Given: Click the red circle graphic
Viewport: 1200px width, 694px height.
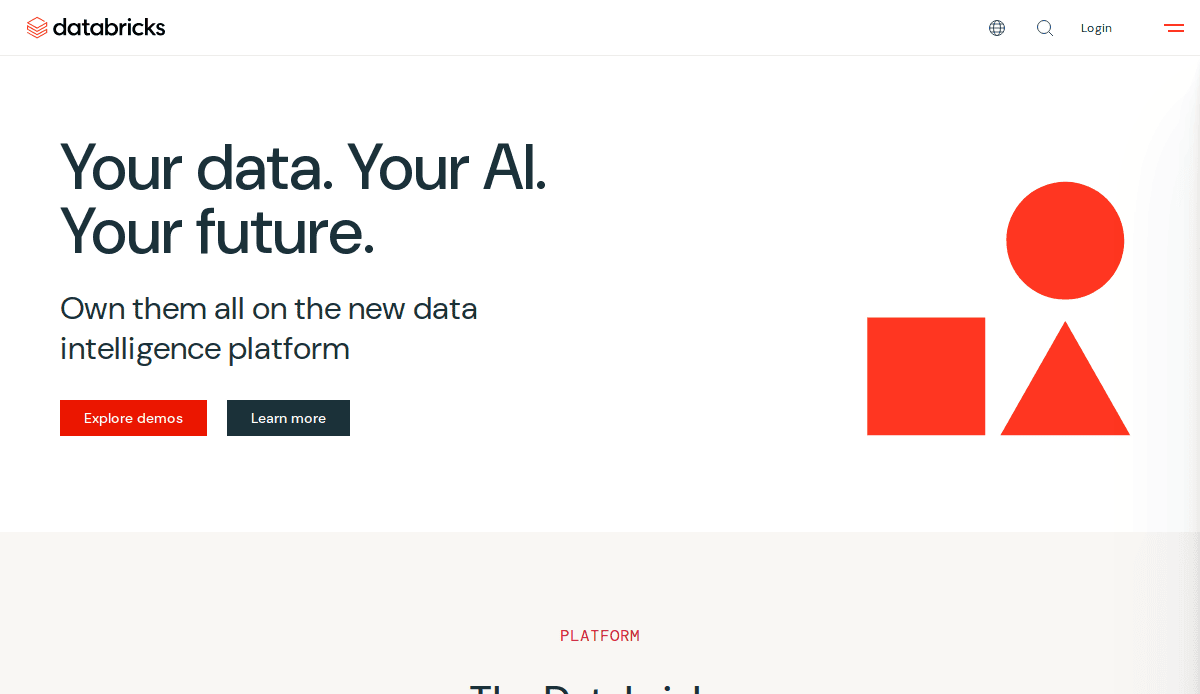Looking at the screenshot, I should pos(1065,240).
